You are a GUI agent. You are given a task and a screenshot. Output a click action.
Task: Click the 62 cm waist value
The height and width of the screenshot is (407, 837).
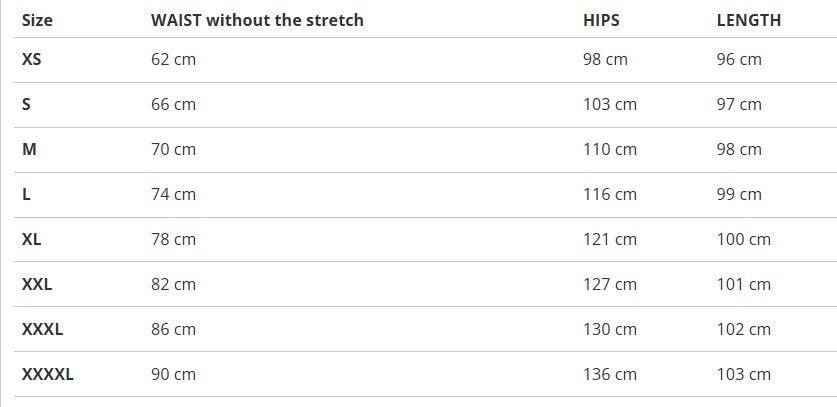pyautogui.click(x=173, y=59)
